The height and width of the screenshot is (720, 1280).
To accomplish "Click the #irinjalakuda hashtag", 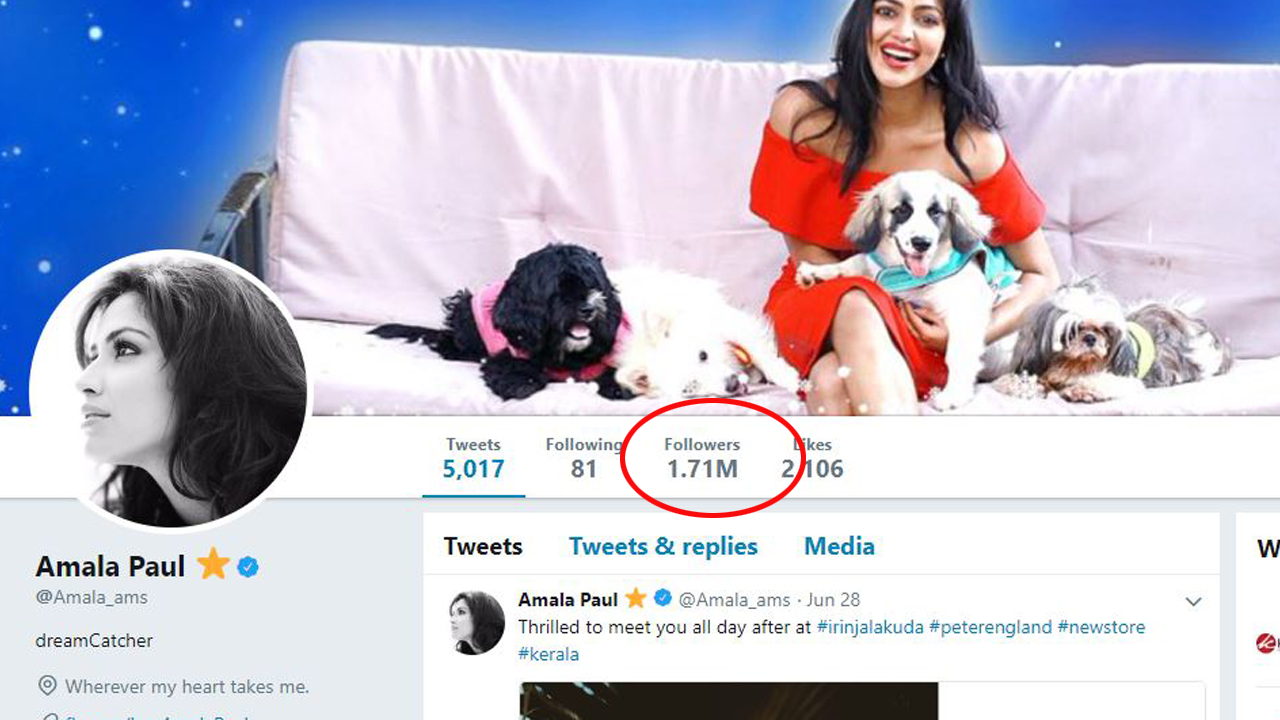I will 870,627.
